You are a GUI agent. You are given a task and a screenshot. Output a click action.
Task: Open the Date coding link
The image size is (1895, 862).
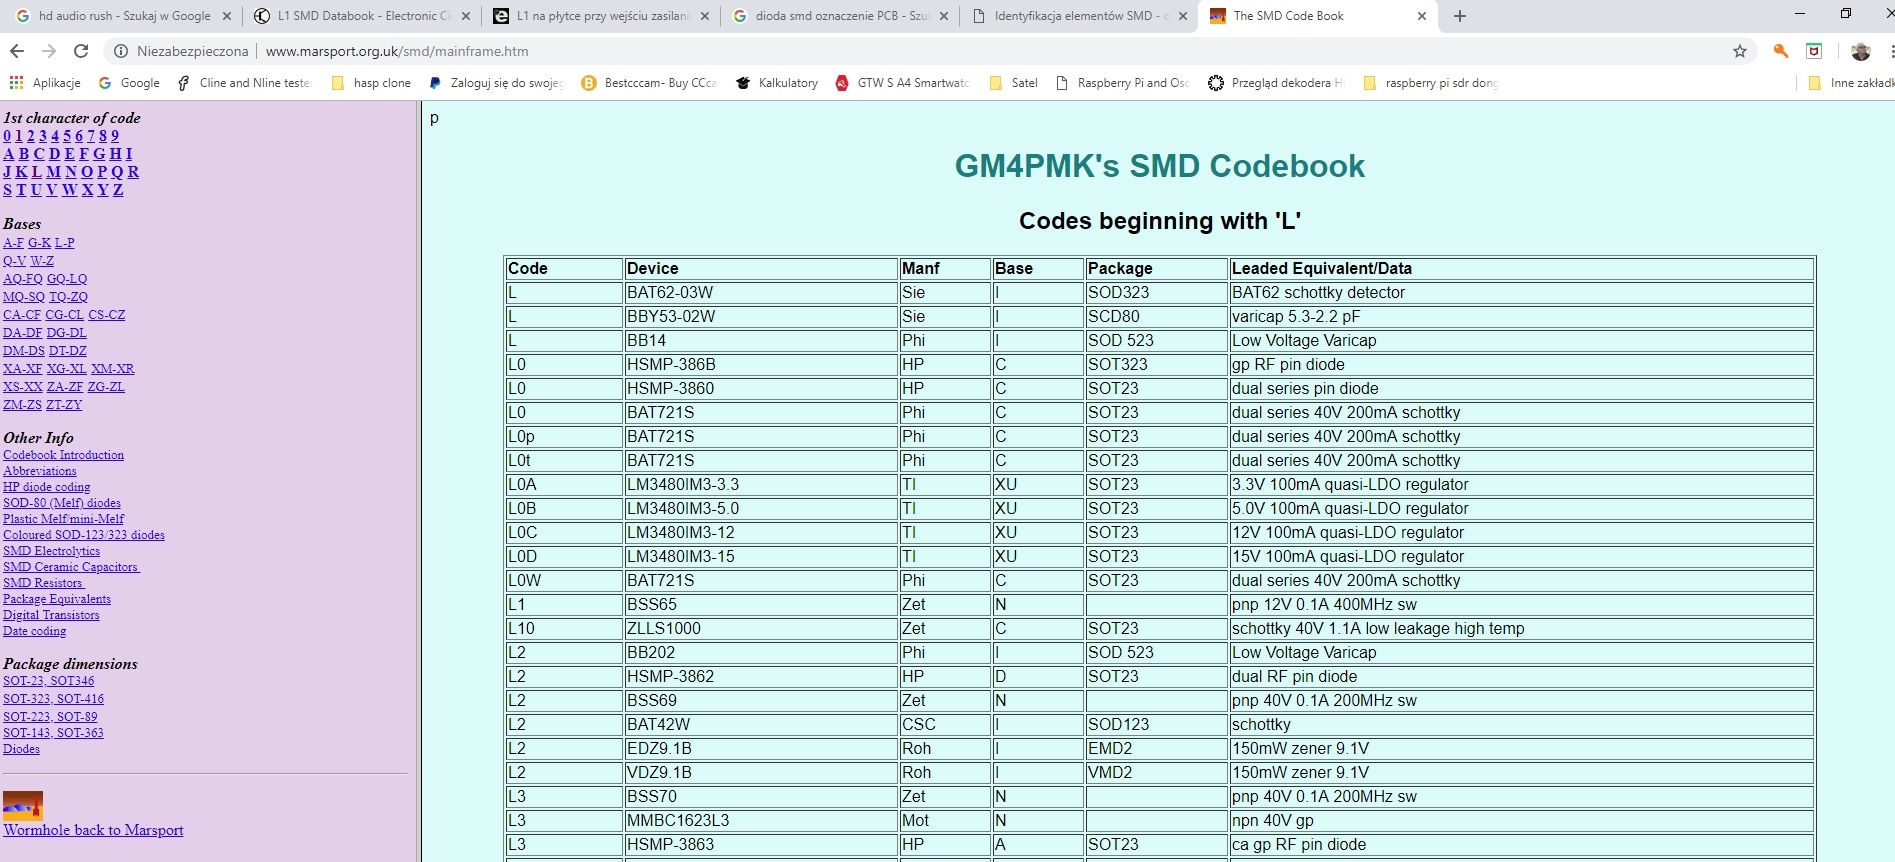[35, 631]
